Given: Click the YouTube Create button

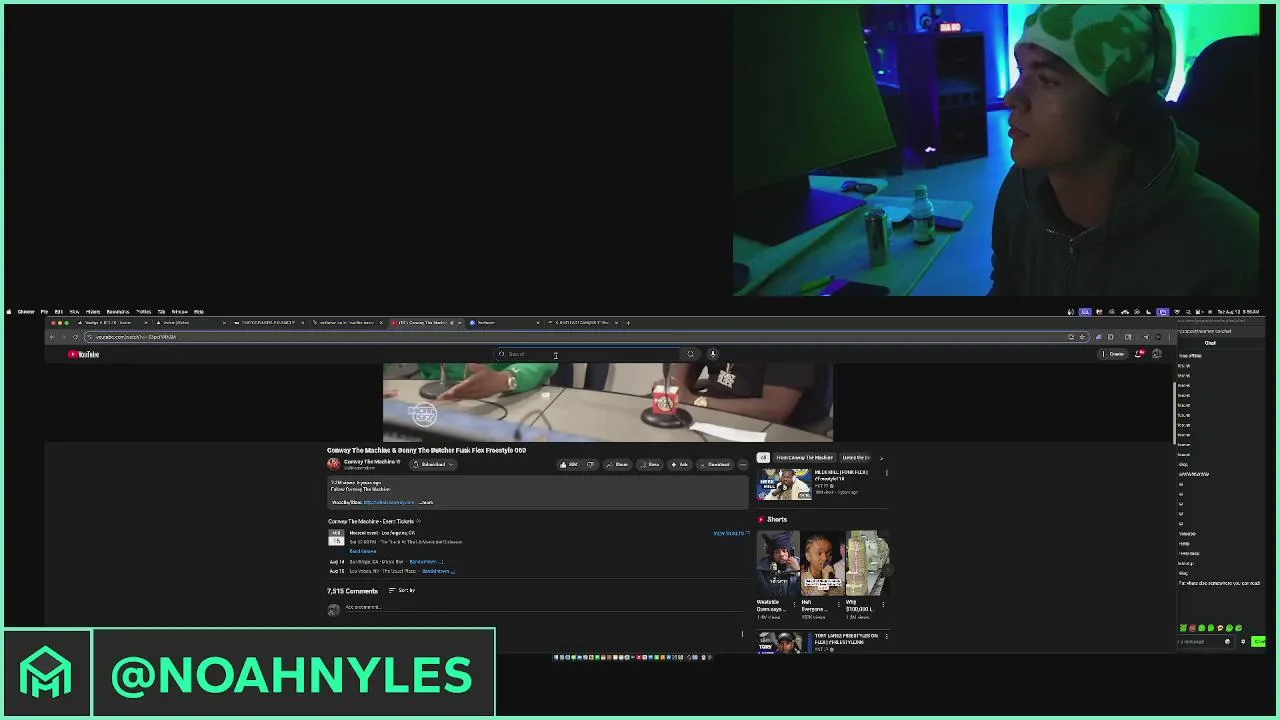Looking at the screenshot, I should tap(1114, 354).
